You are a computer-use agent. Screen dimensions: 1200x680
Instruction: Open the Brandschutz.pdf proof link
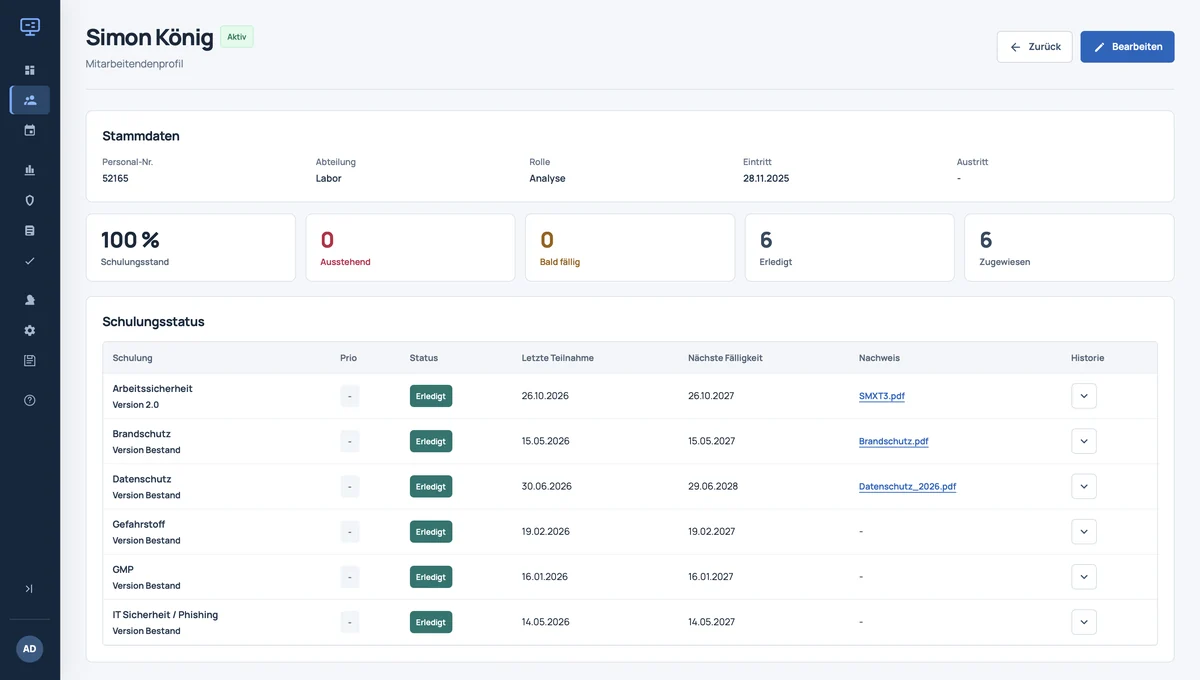[894, 441]
